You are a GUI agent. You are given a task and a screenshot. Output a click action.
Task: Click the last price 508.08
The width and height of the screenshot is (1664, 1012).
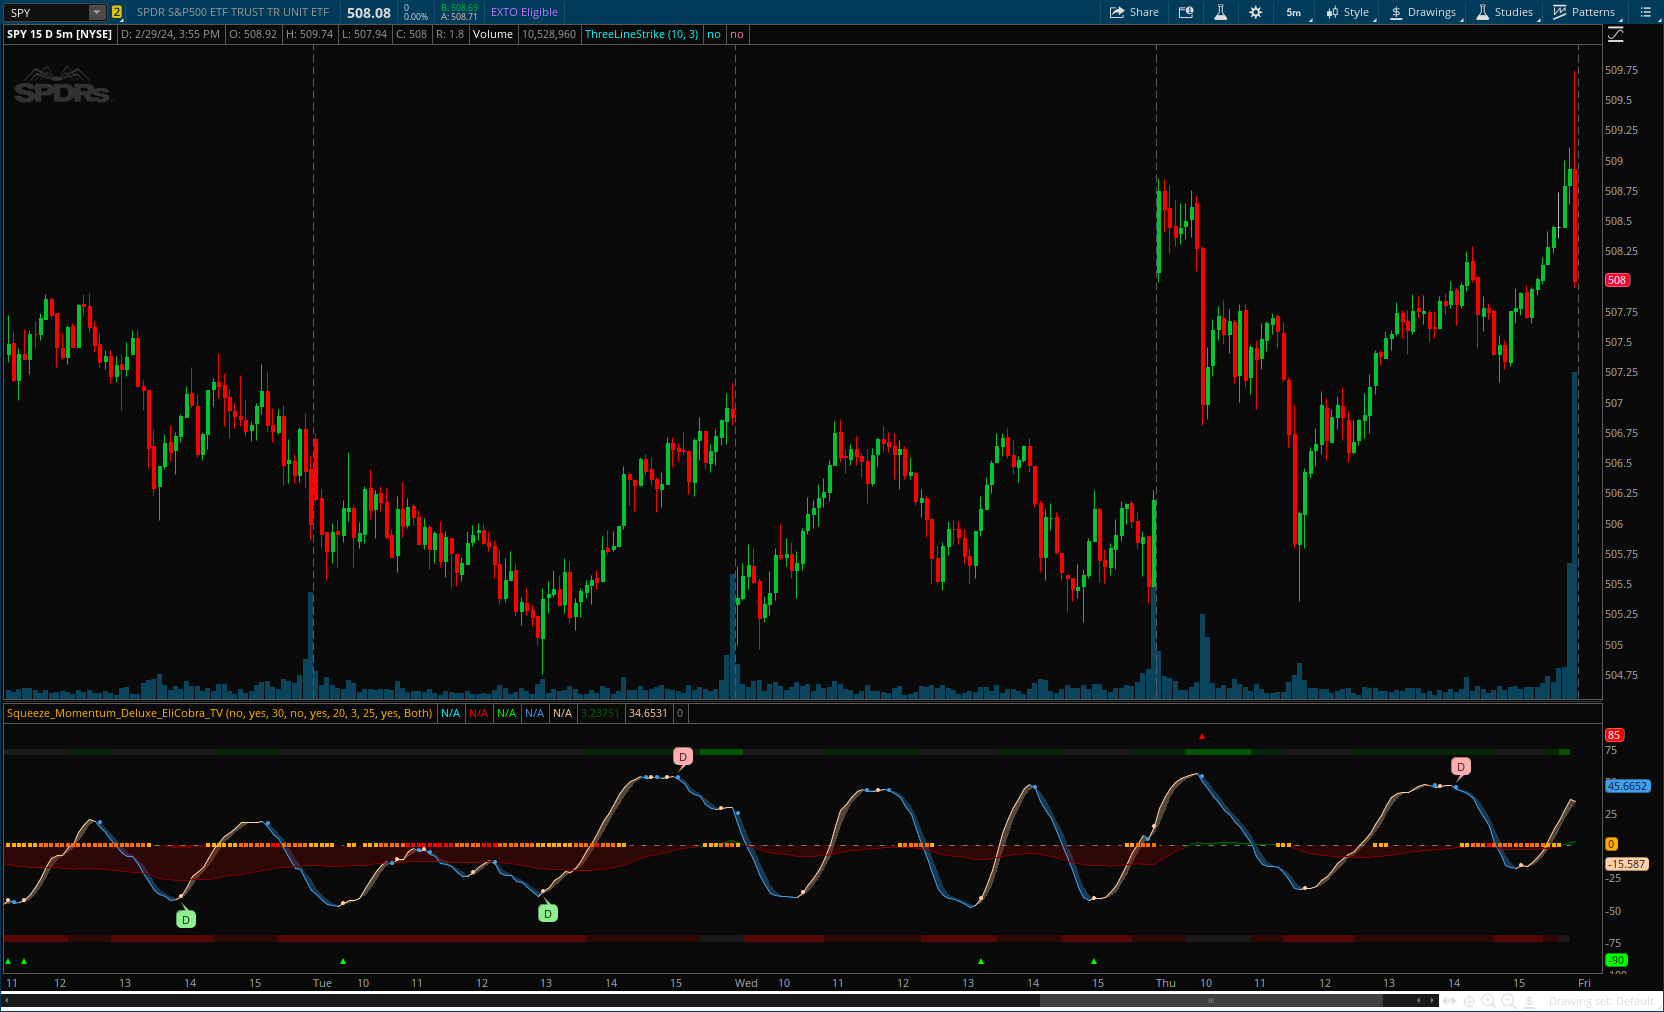[x=369, y=13]
